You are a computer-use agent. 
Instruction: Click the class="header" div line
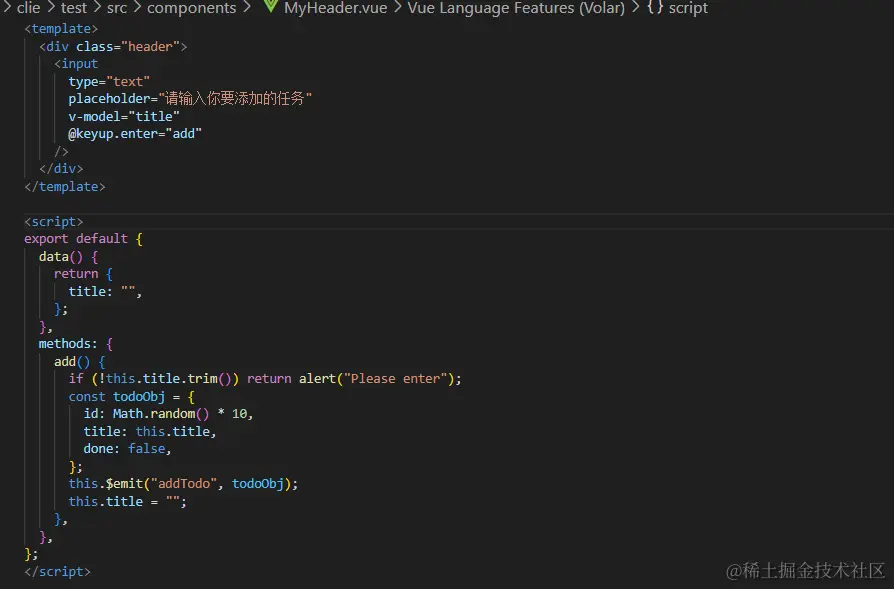pyautogui.click(x=113, y=46)
